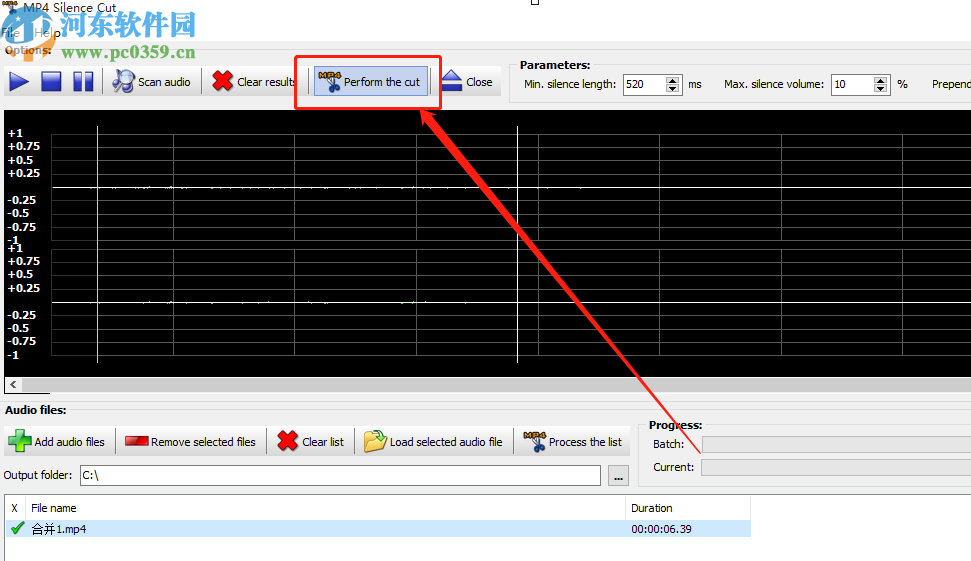
Task: Open the File menu
Action: pos(11,33)
